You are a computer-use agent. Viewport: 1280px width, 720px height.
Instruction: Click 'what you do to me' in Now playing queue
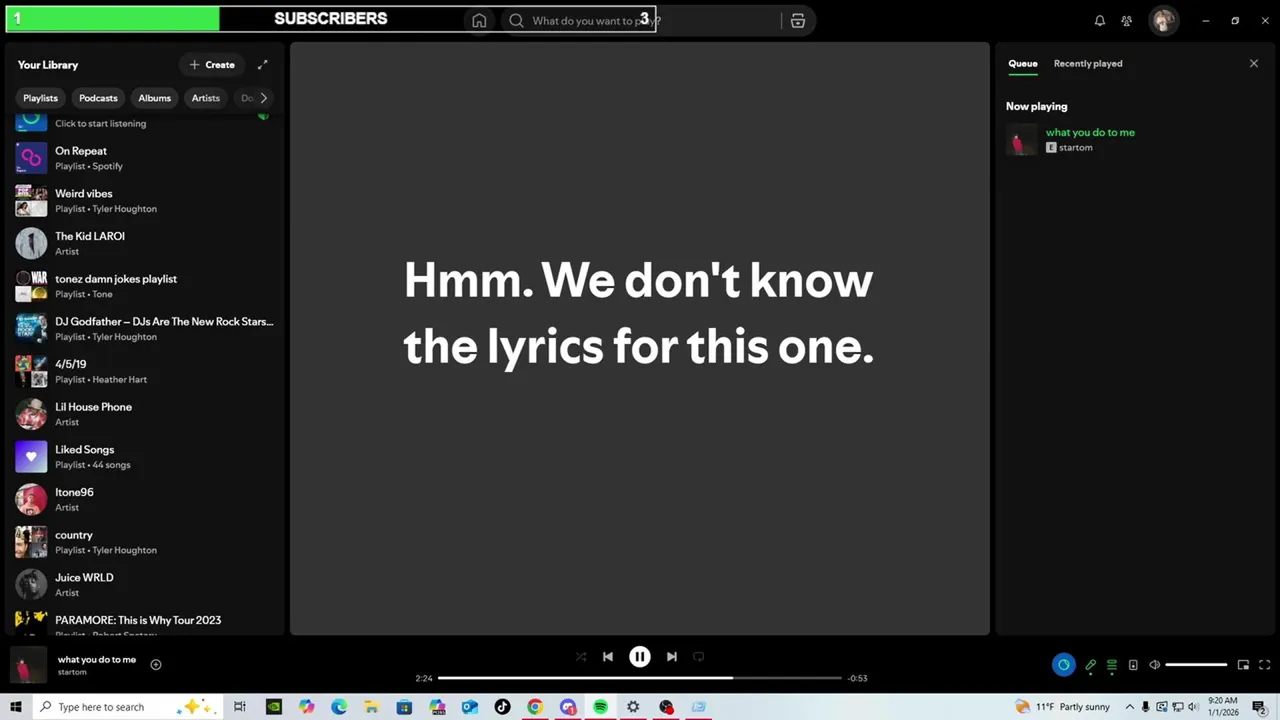(x=1090, y=132)
